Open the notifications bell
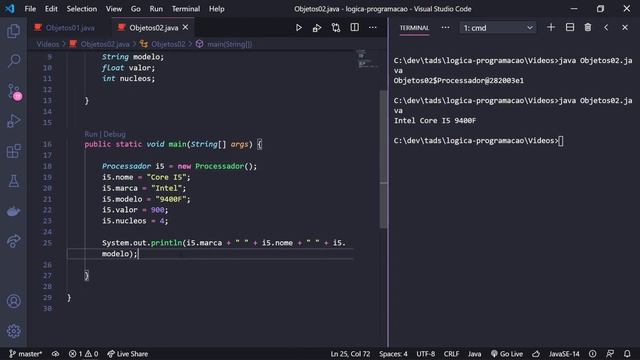The image size is (640, 360). pos(627,354)
